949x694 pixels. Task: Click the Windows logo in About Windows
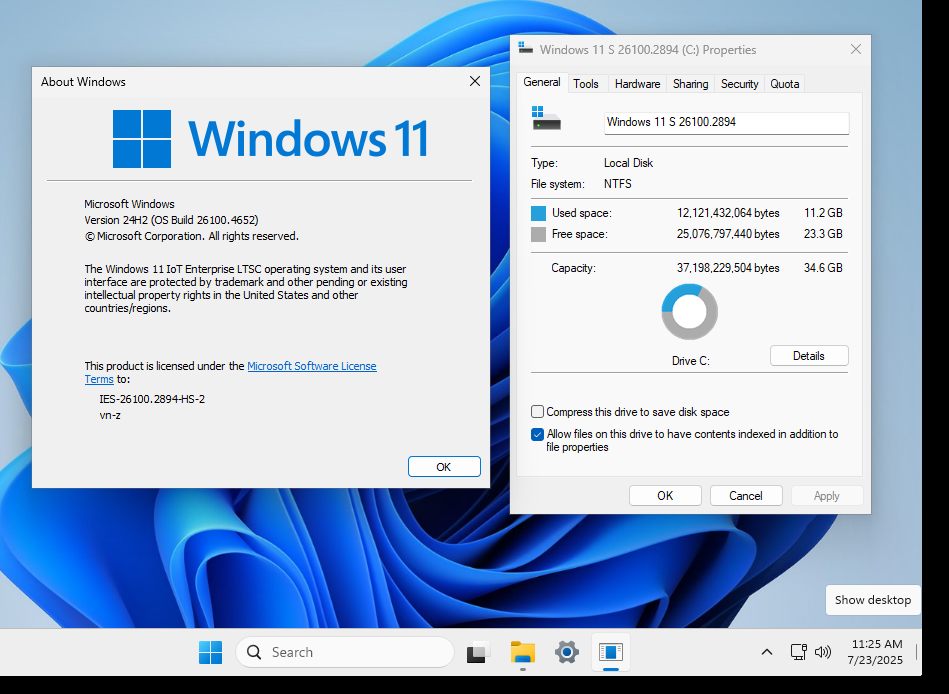pos(142,139)
